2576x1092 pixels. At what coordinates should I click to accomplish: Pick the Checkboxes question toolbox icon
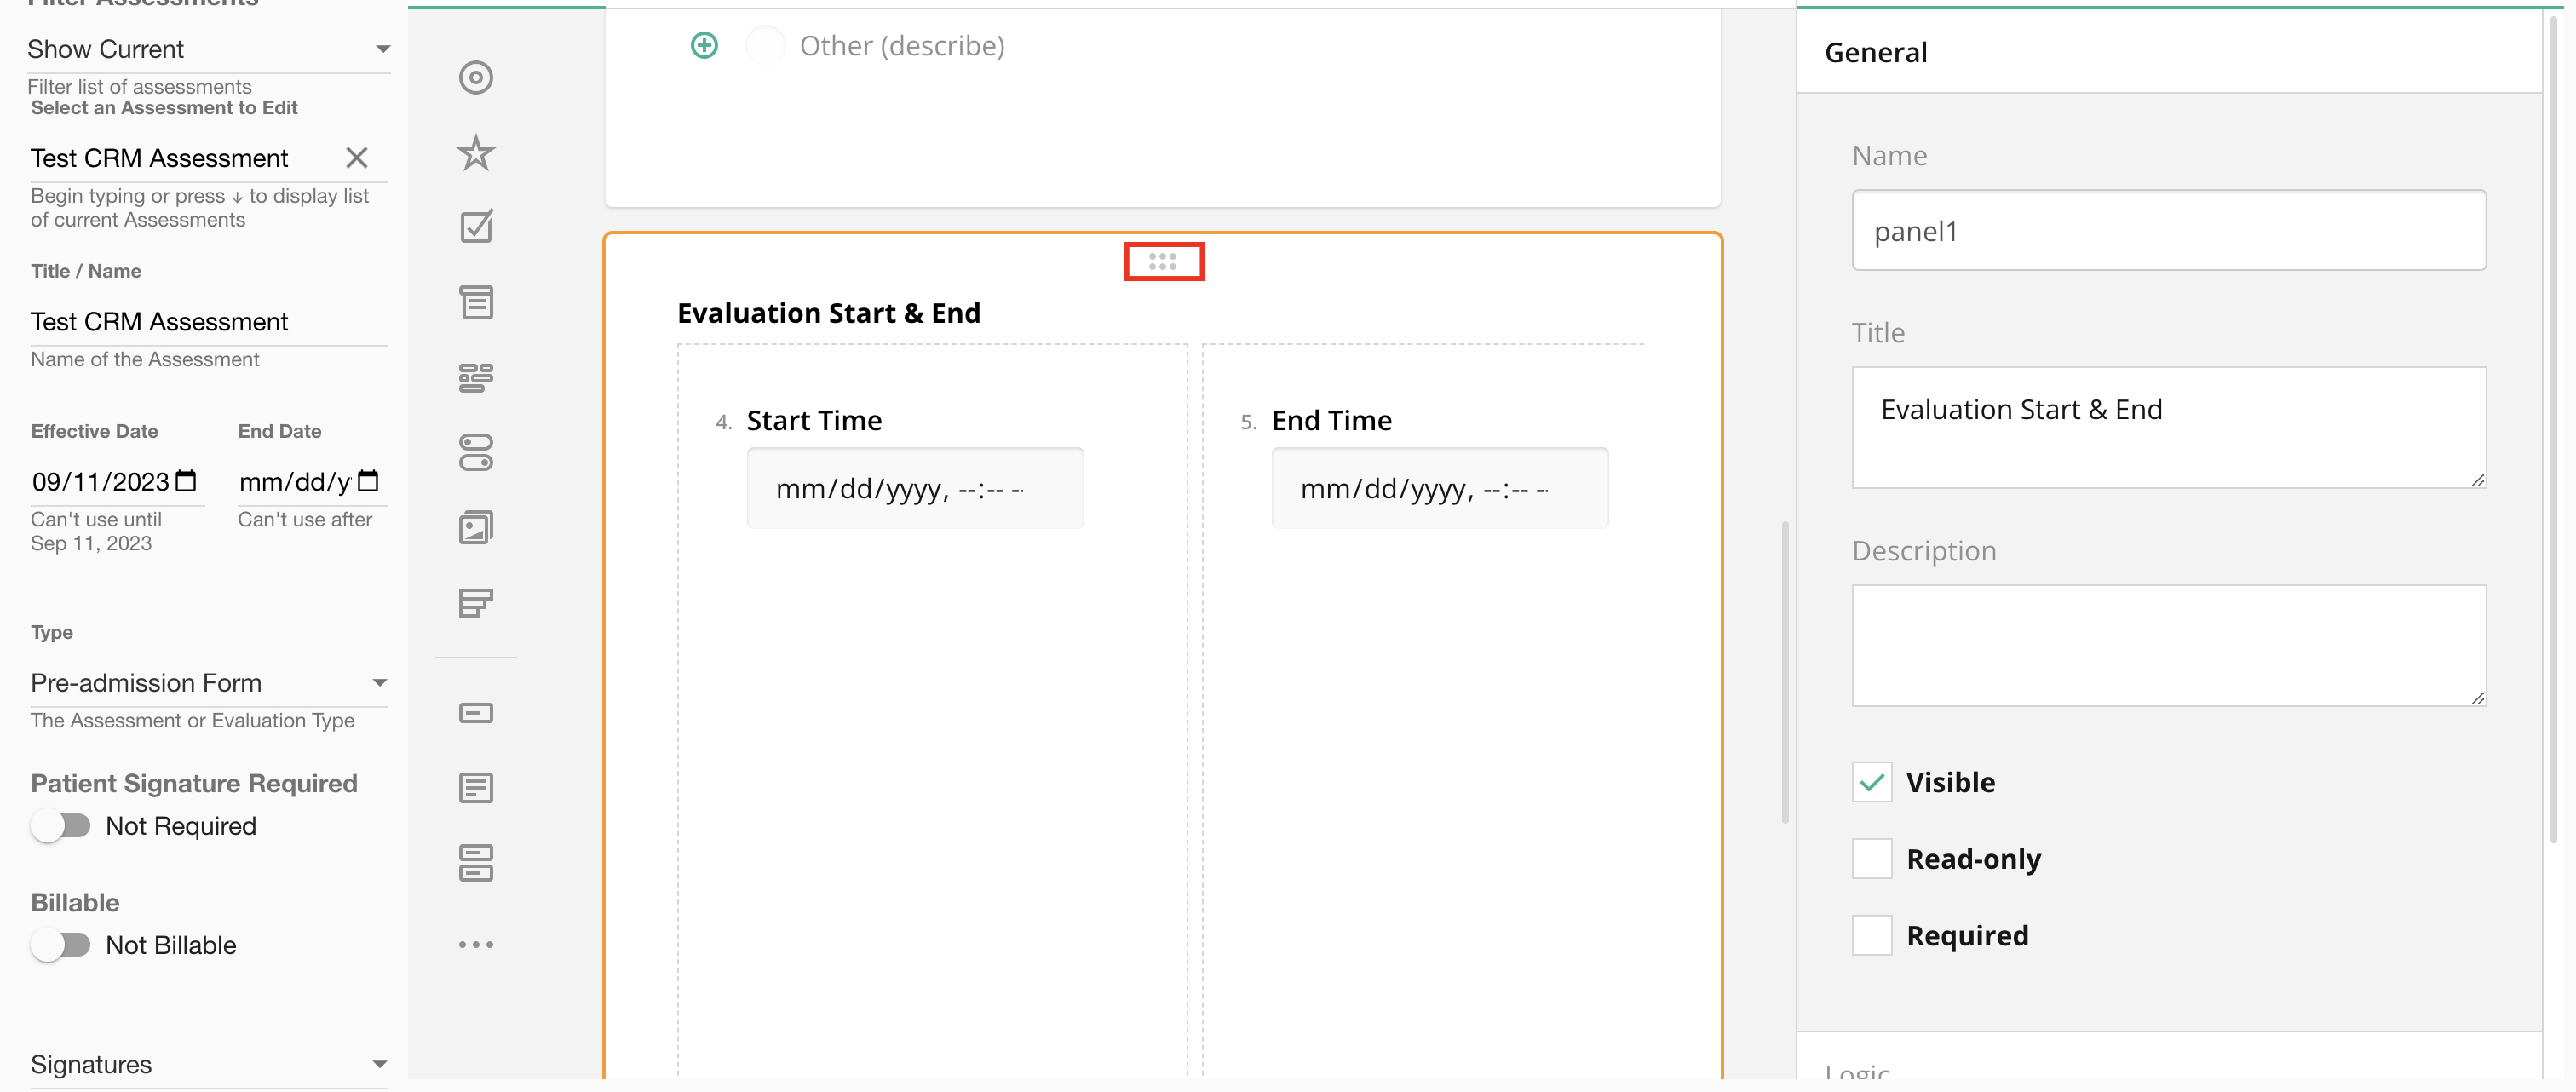pos(476,227)
